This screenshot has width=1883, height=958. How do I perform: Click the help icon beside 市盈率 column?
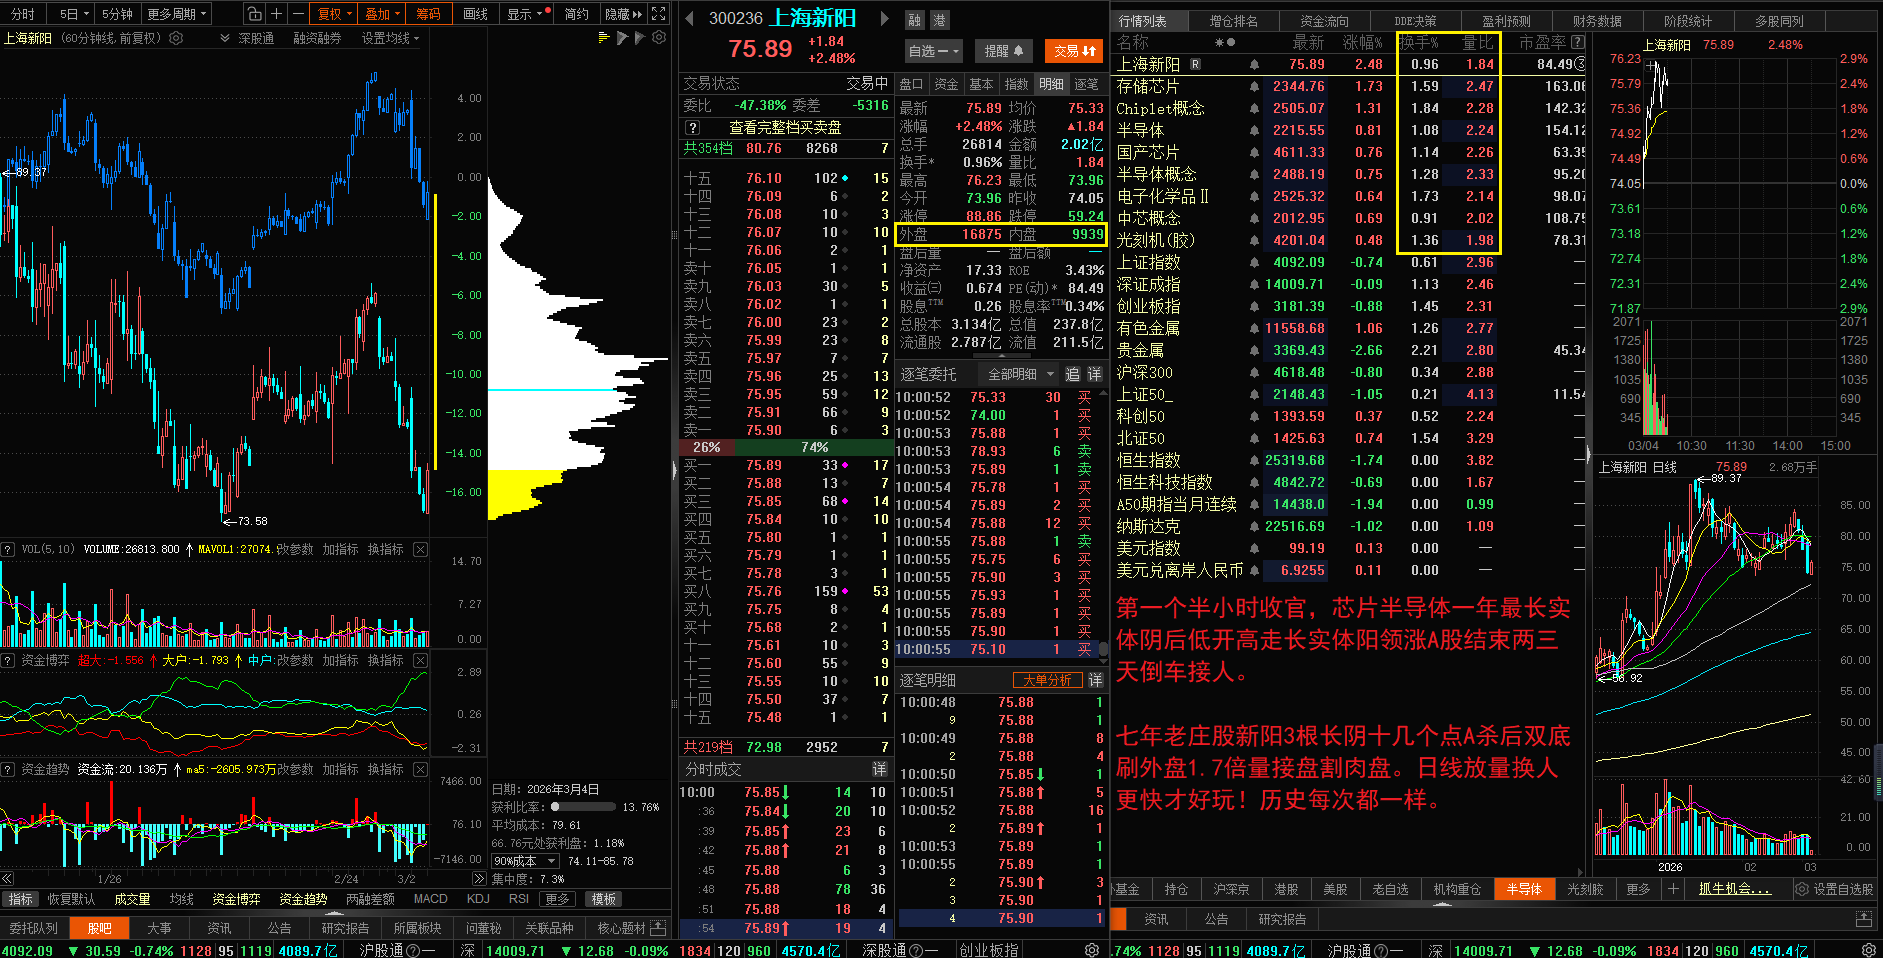click(x=1578, y=42)
